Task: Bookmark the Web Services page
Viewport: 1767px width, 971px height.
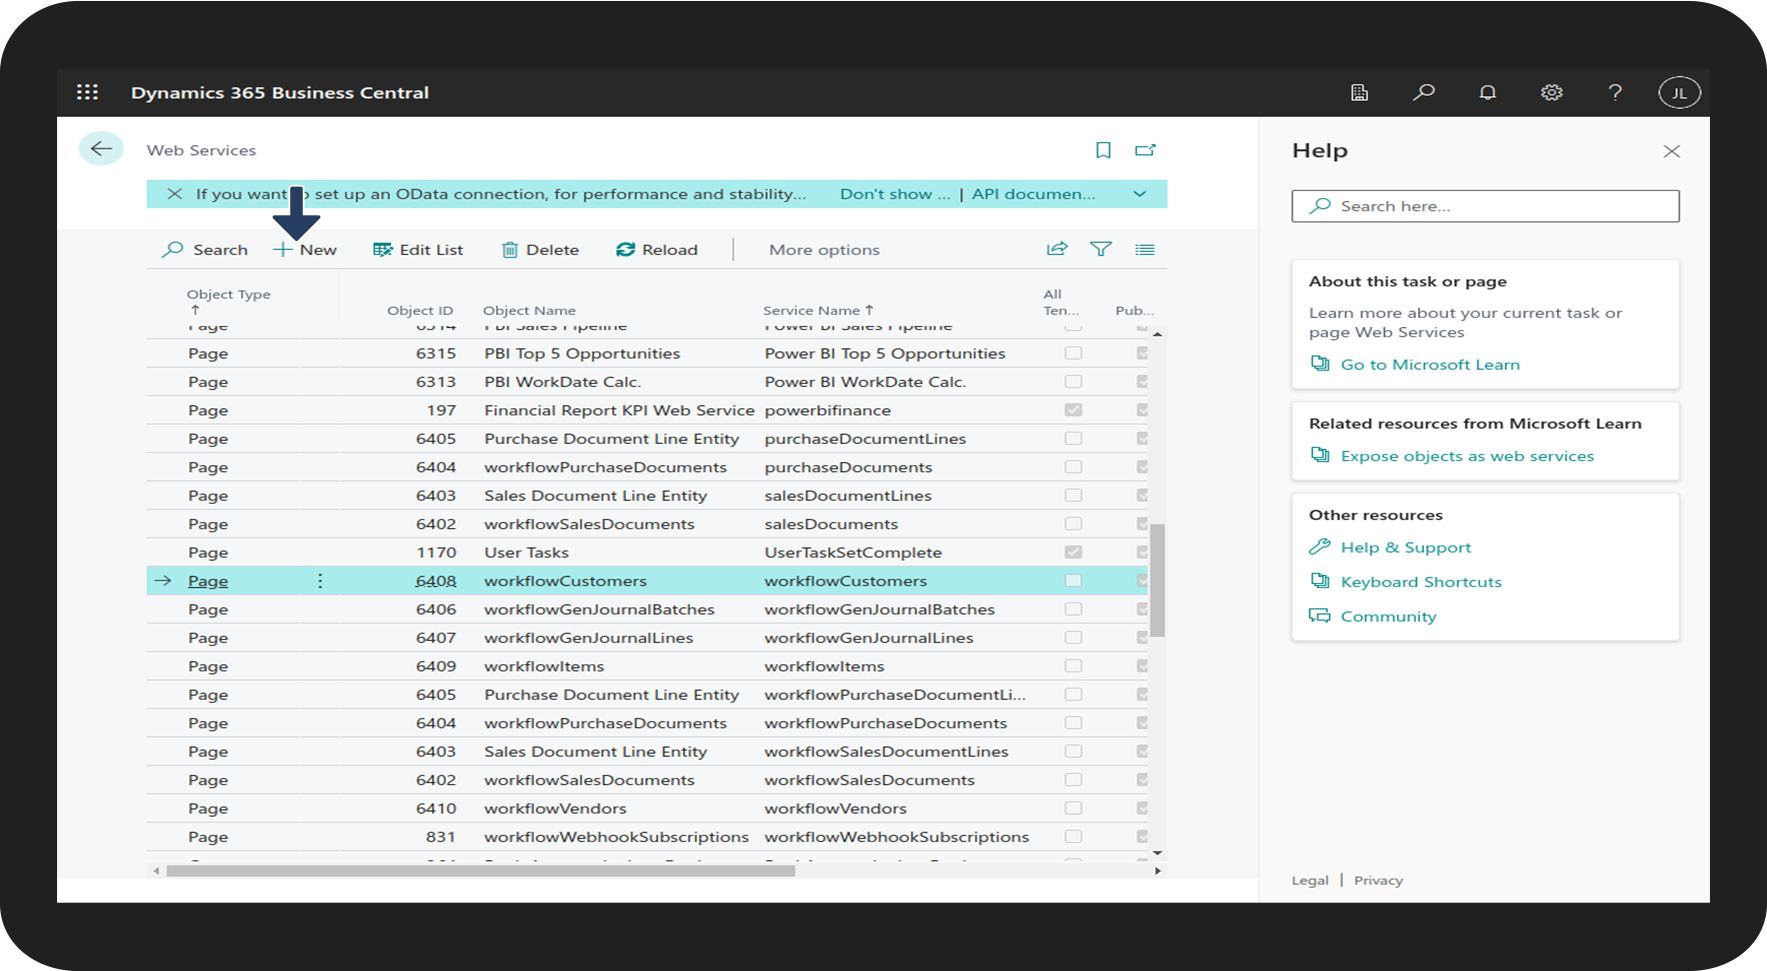Action: [x=1103, y=150]
